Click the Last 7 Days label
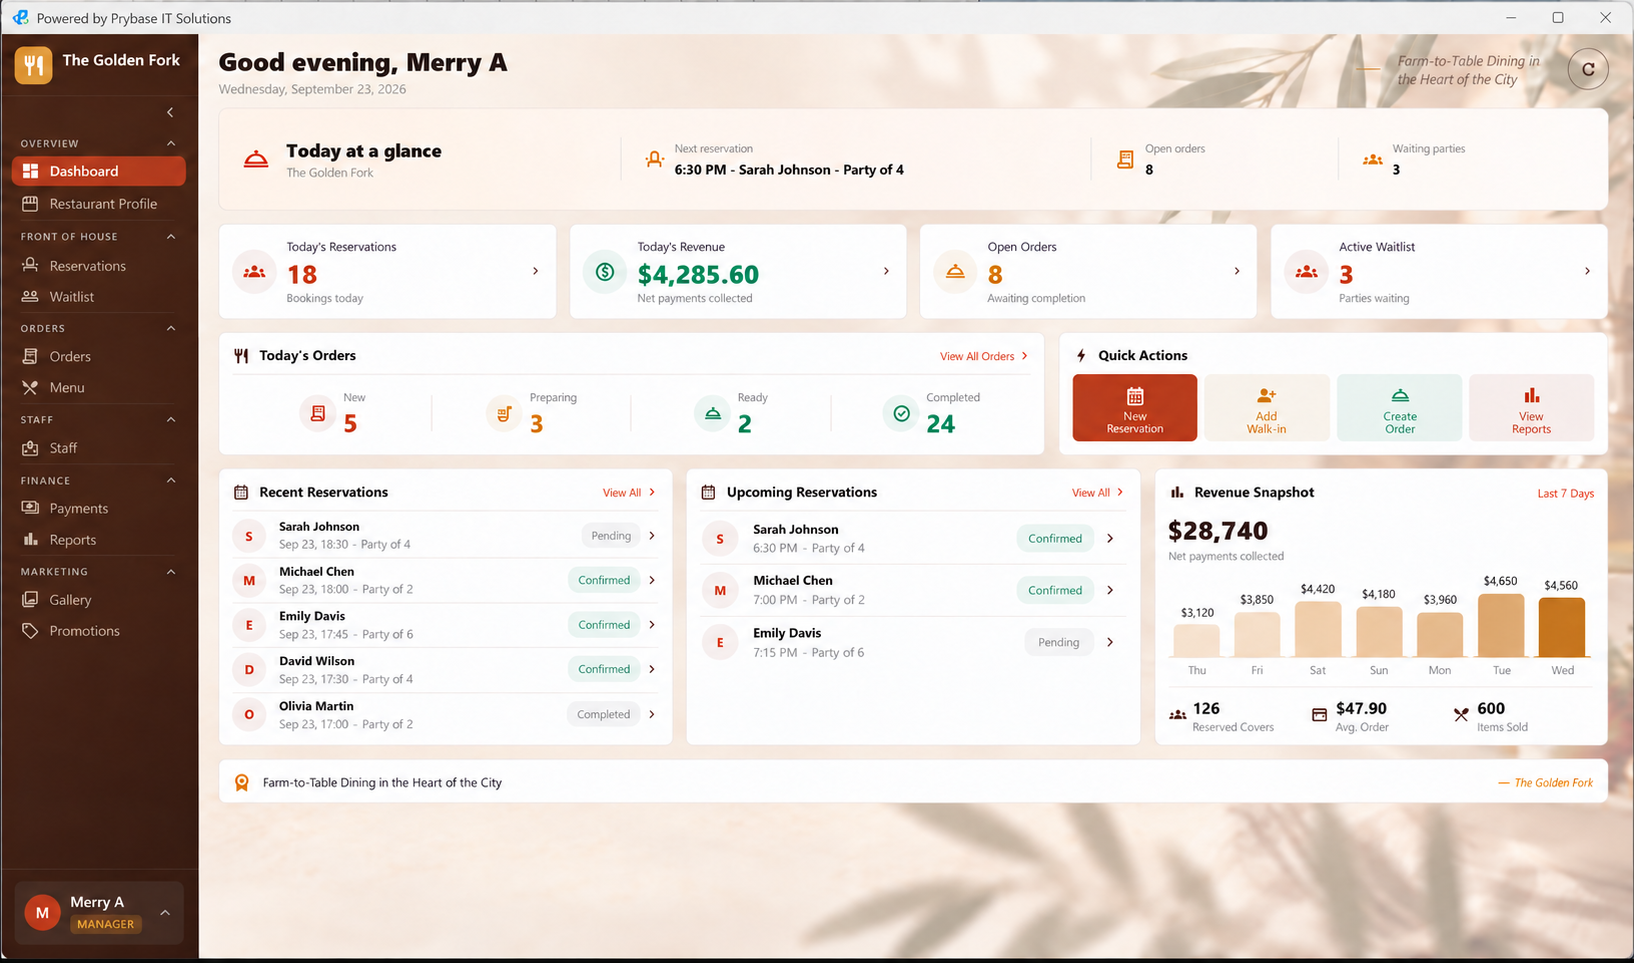The image size is (1634, 963). (1566, 494)
